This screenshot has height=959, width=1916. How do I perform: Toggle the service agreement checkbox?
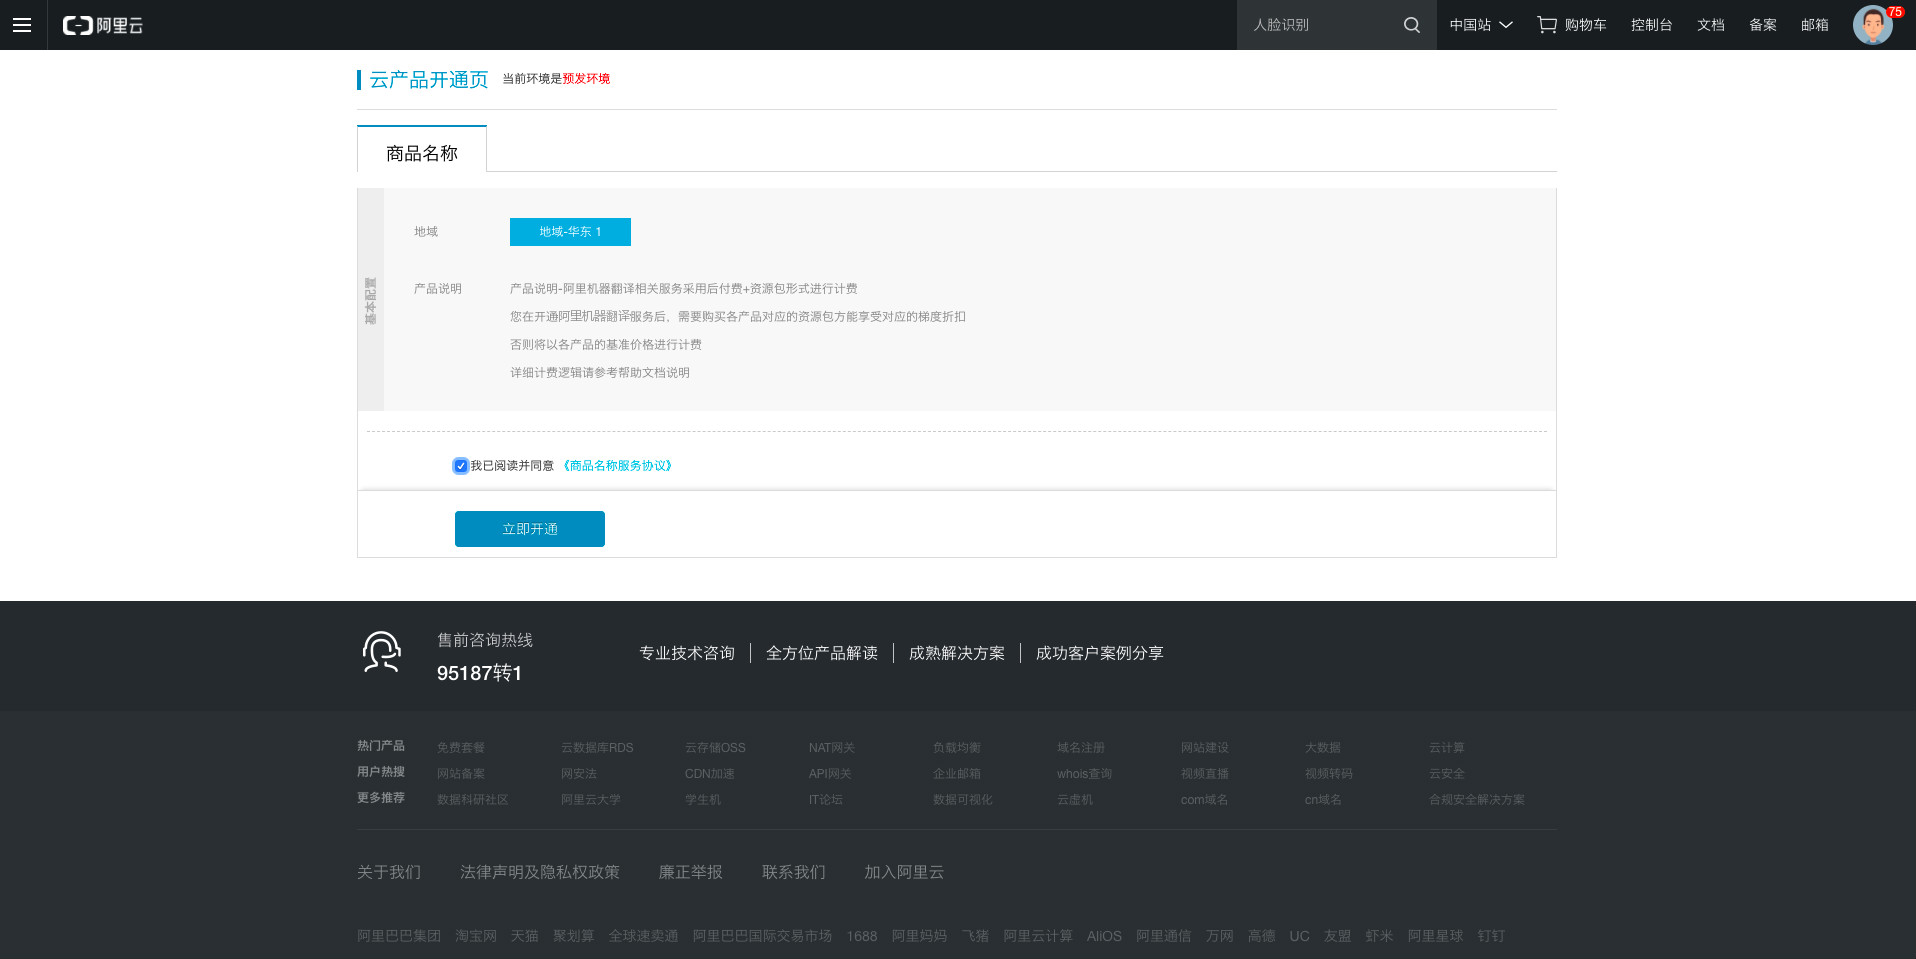pyautogui.click(x=460, y=466)
